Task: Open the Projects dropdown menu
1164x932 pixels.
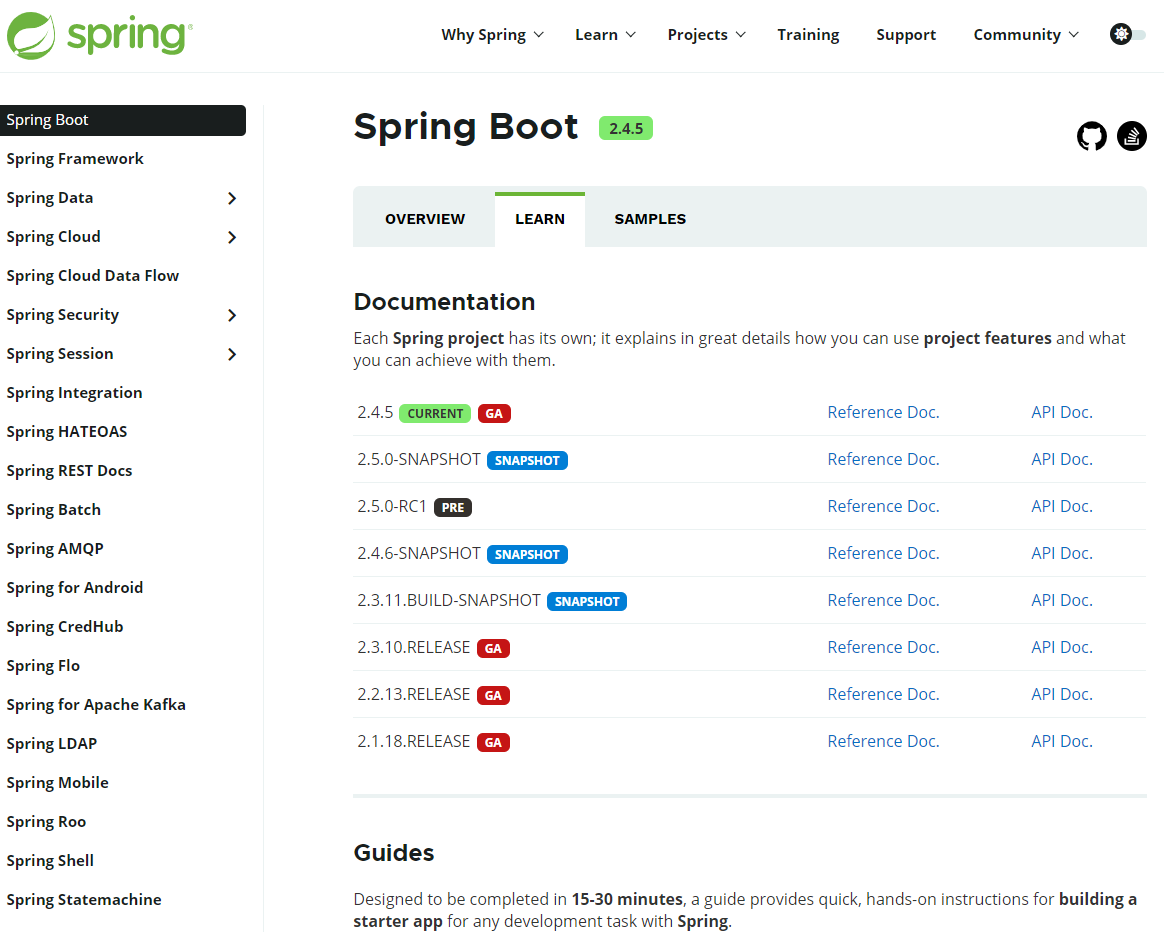Action: (x=706, y=35)
